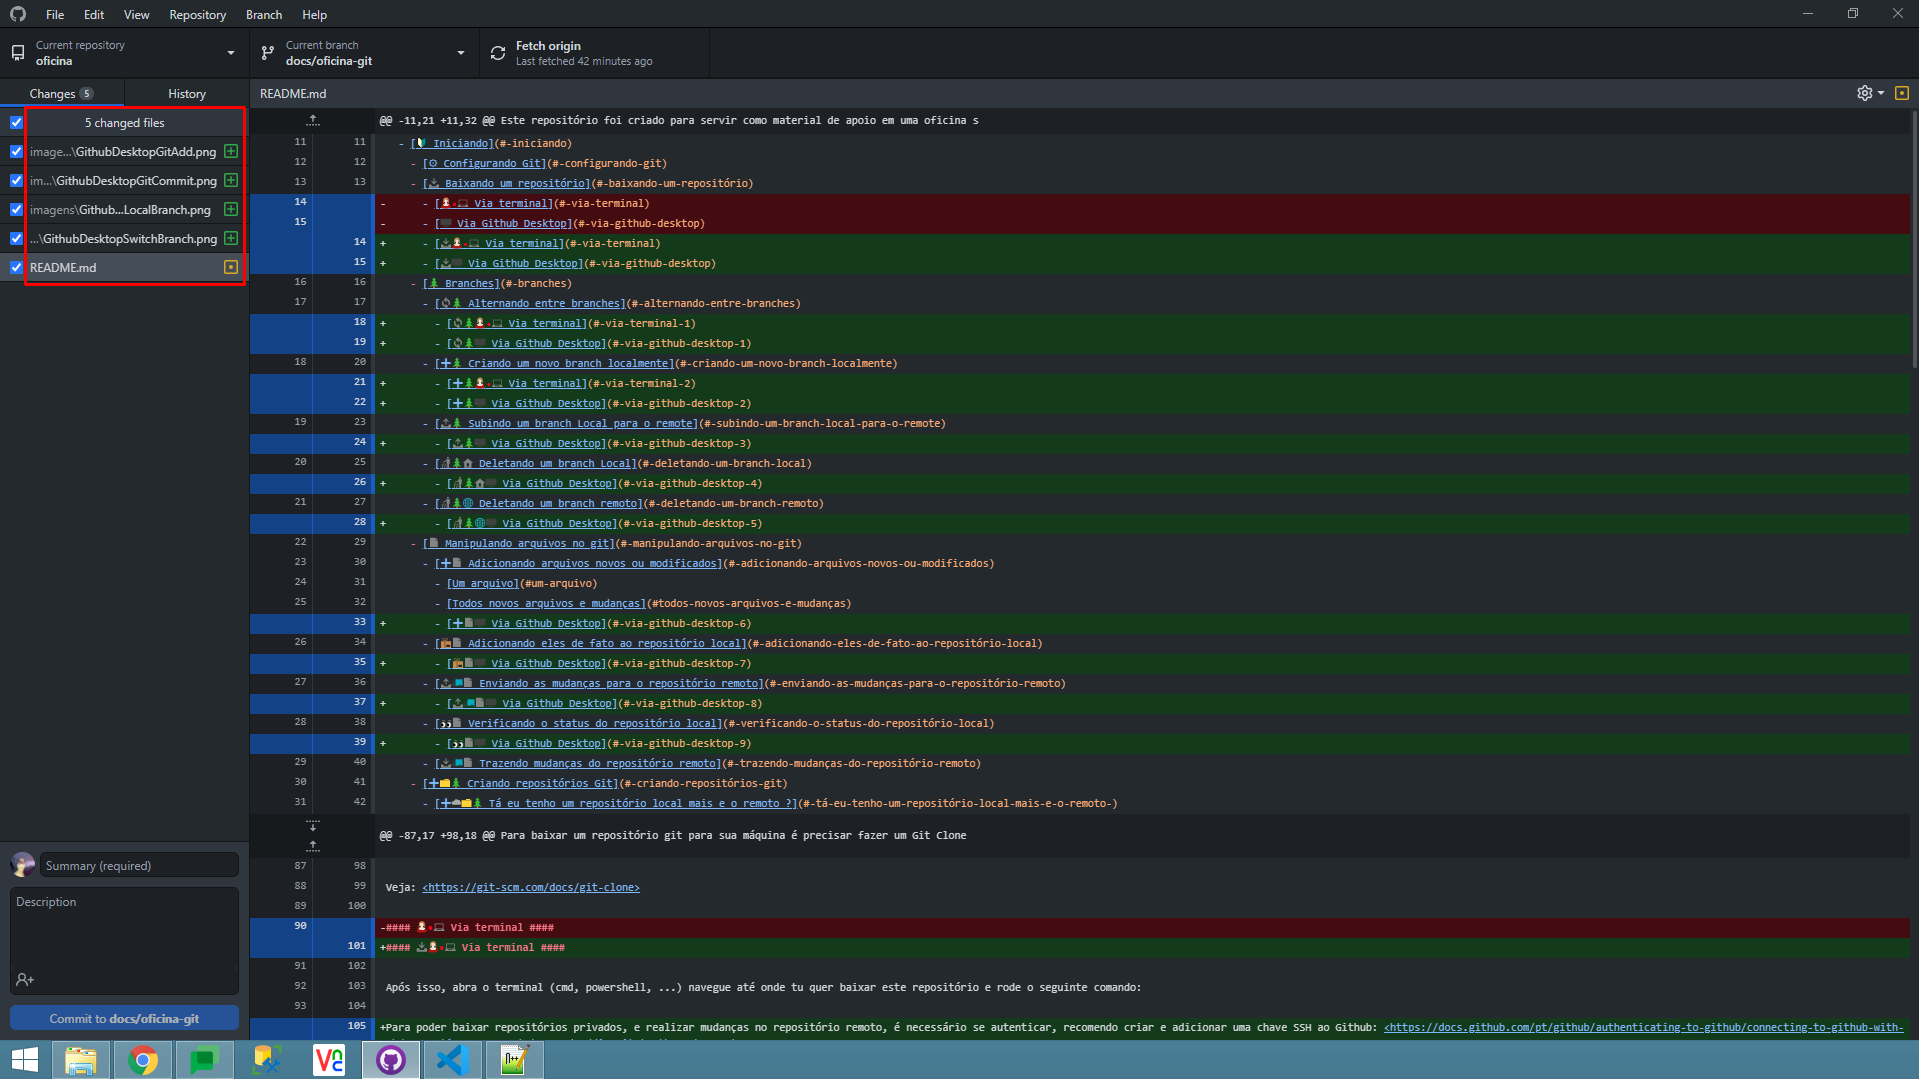
Task: Toggle selection of removed line 90
Action: click(x=312, y=926)
